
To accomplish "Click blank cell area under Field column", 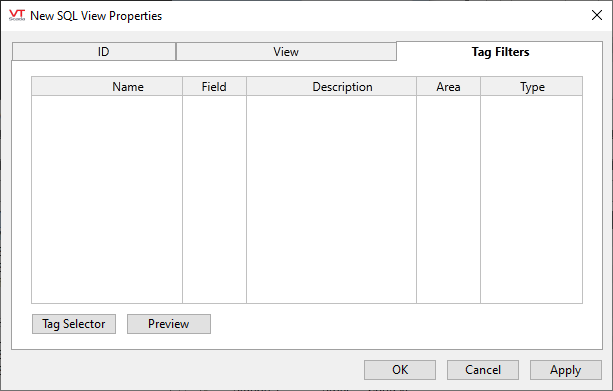I will pyautogui.click(x=214, y=199).
